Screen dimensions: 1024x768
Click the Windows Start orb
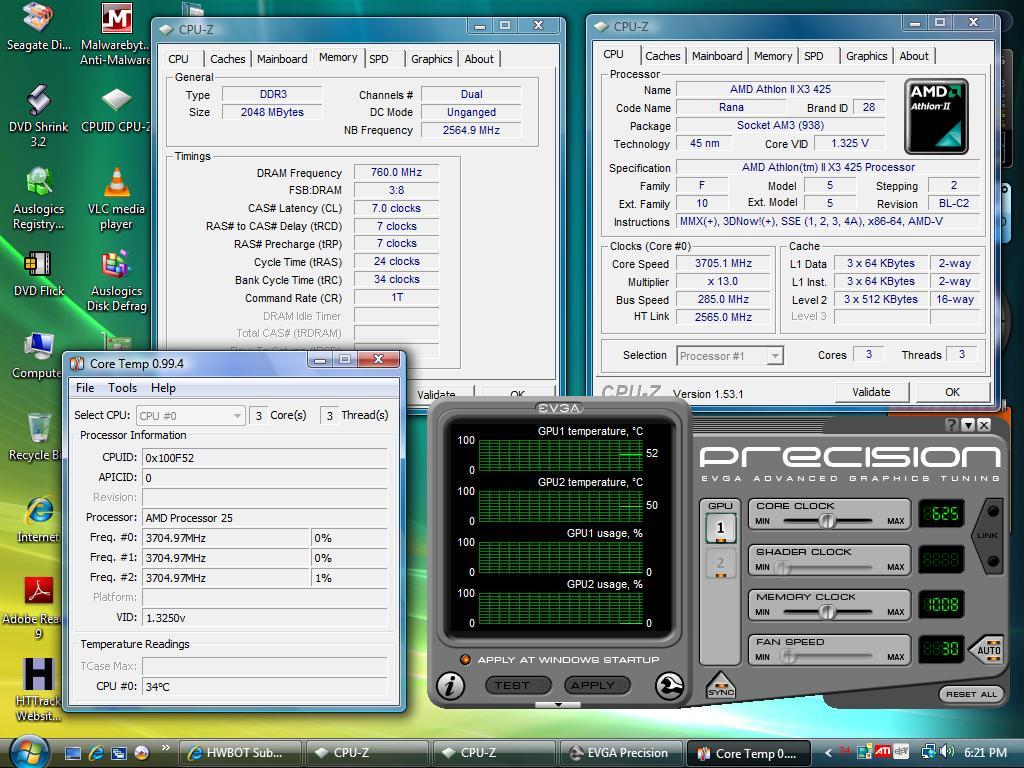(29, 752)
